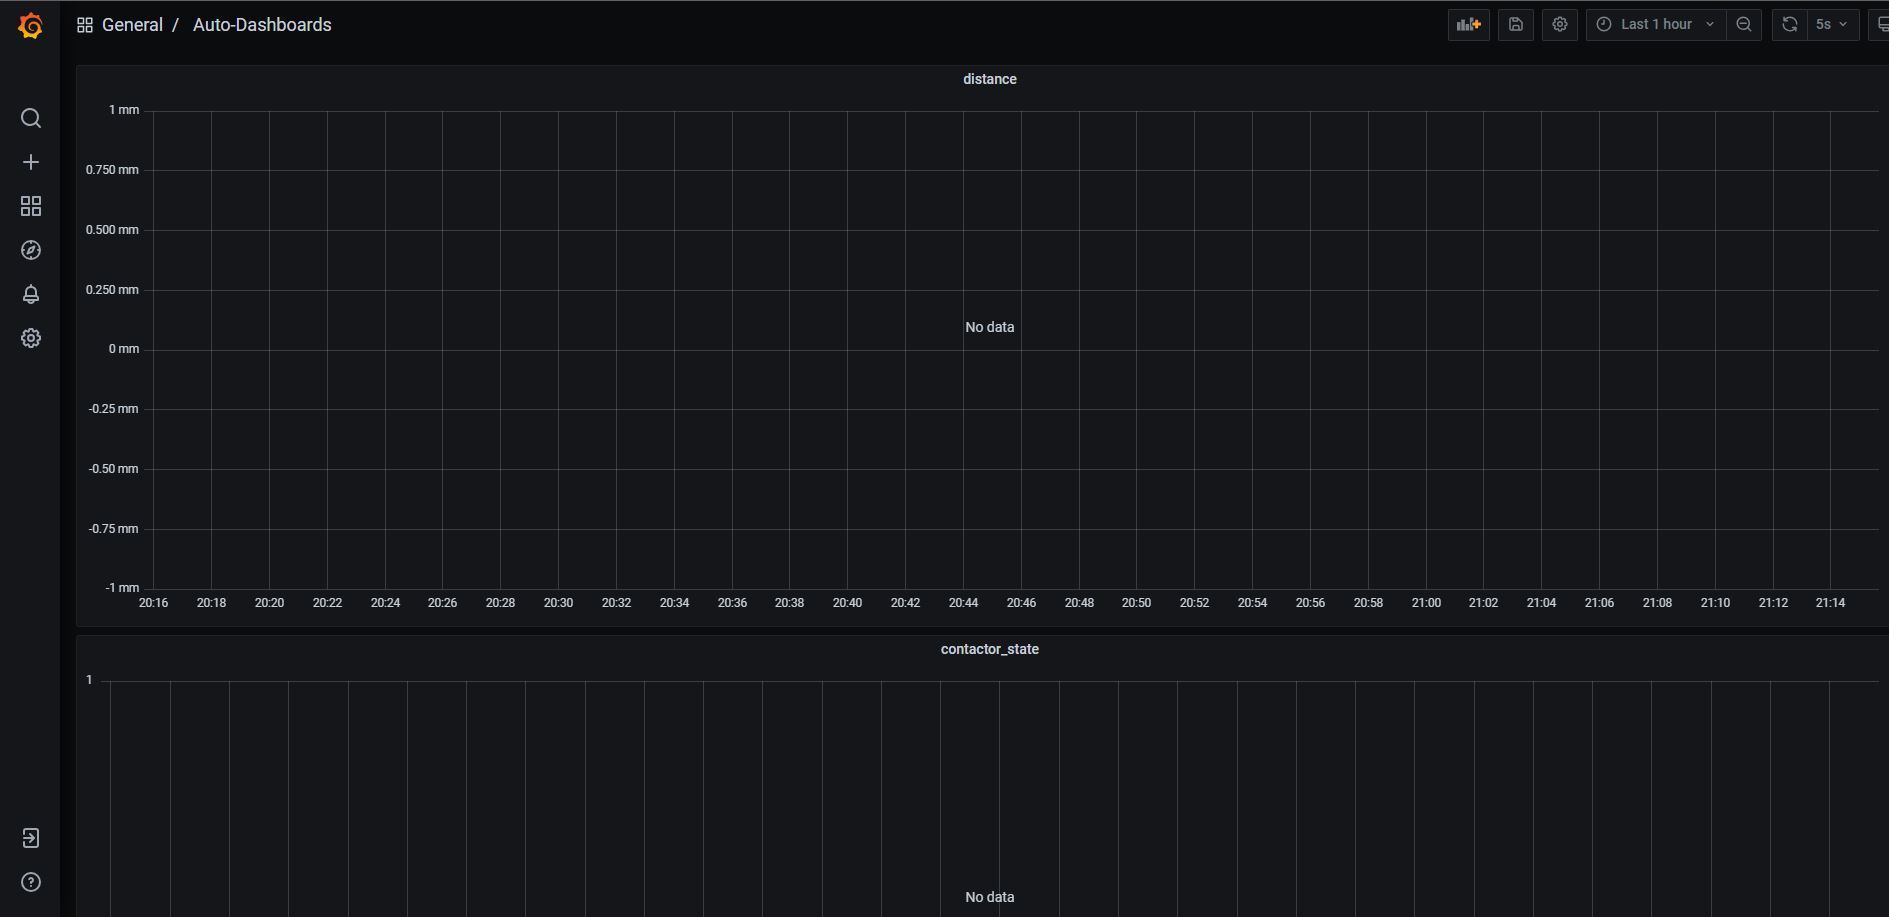Click the Create plus icon in sidebar

pos(31,162)
